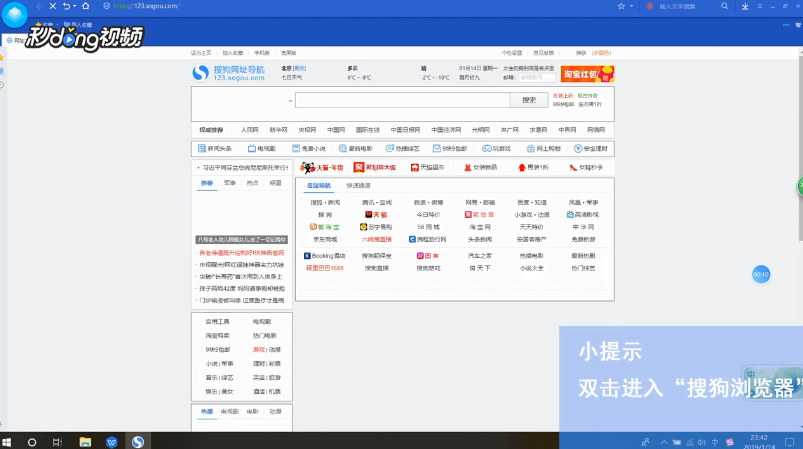The image size is (803, 449).
Task: Switch to the 电视剧 tab in bottom panel
Action: (229, 411)
